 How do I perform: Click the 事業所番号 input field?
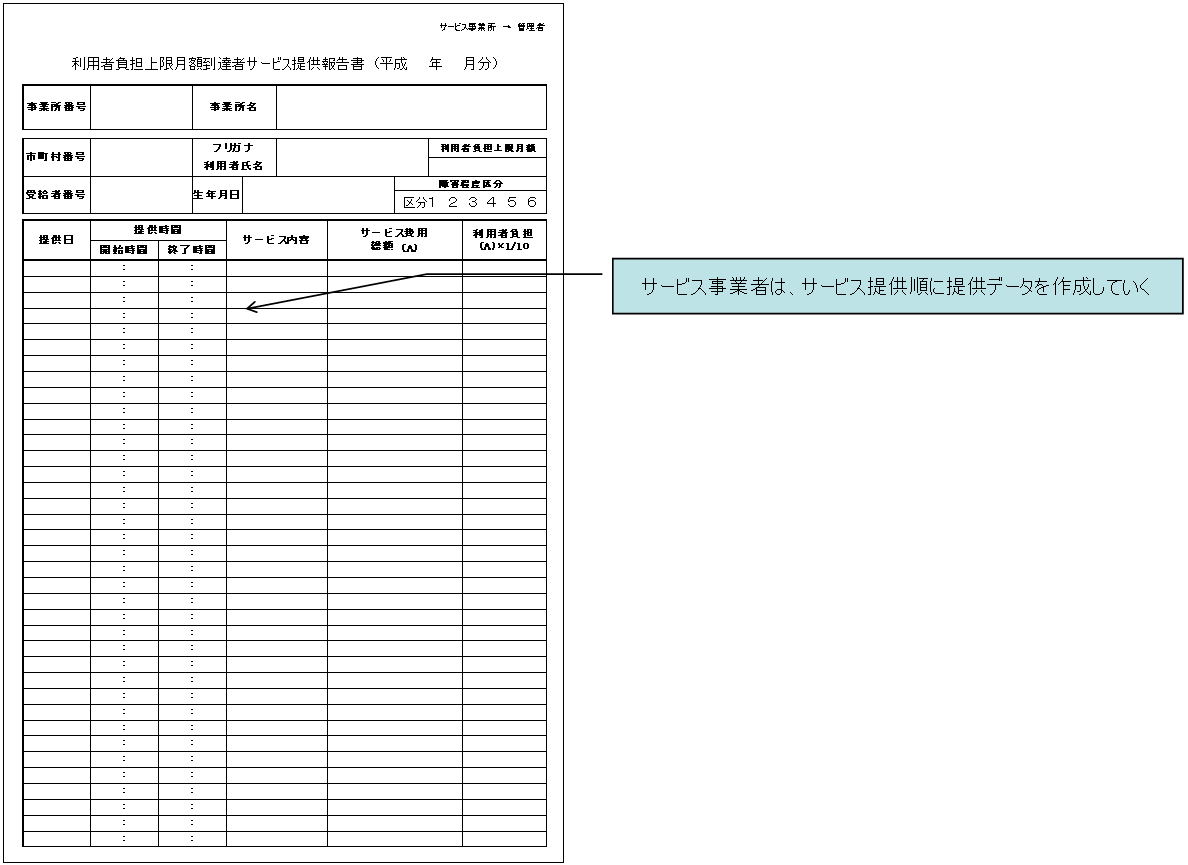click(x=141, y=107)
